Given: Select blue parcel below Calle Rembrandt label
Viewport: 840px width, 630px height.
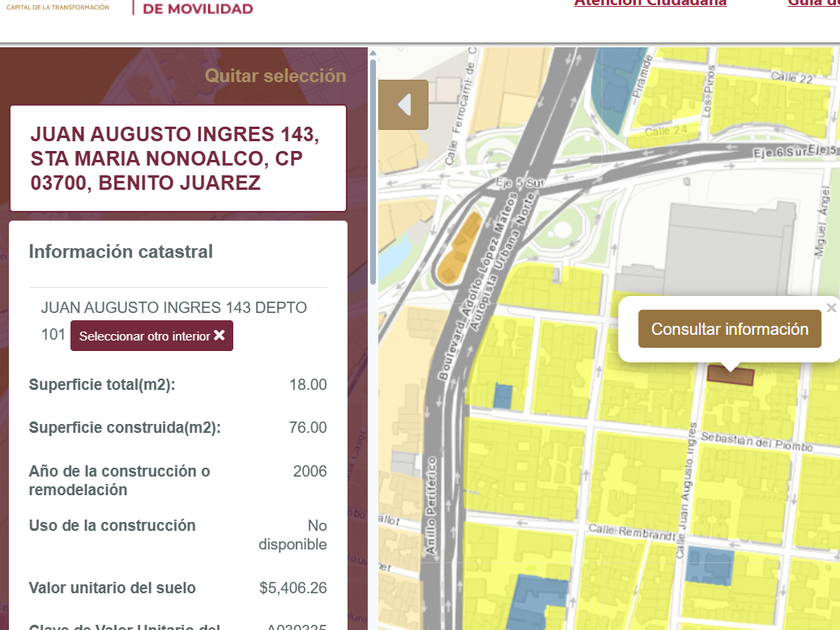Looking at the screenshot, I should [709, 566].
